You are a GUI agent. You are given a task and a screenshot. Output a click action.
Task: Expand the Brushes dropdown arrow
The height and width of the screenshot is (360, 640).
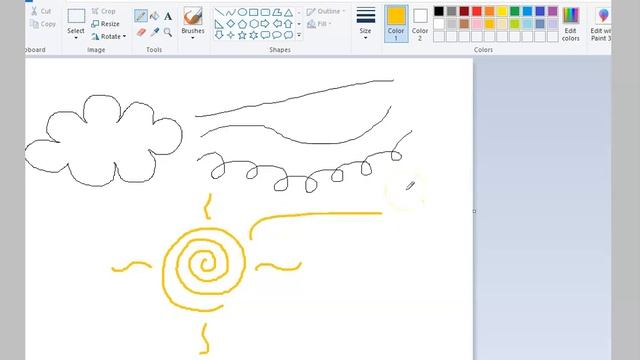[x=193, y=38]
